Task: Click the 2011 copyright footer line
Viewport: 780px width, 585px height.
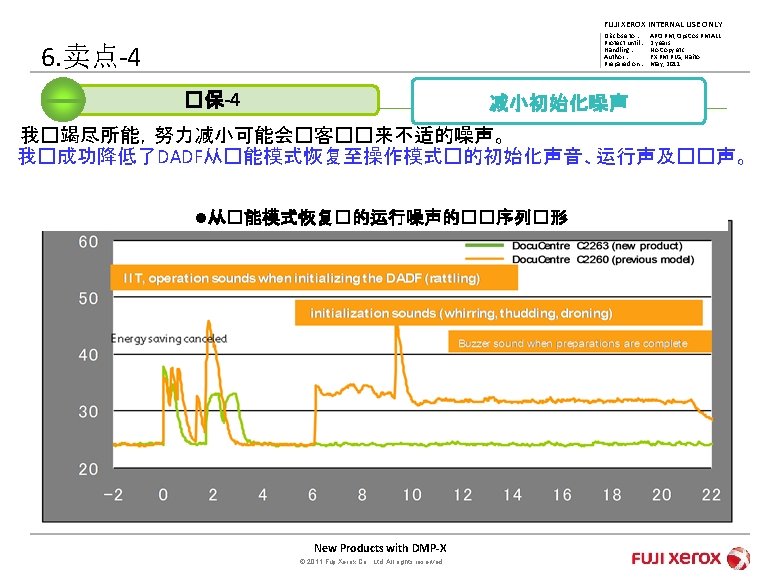Action: point(371,562)
